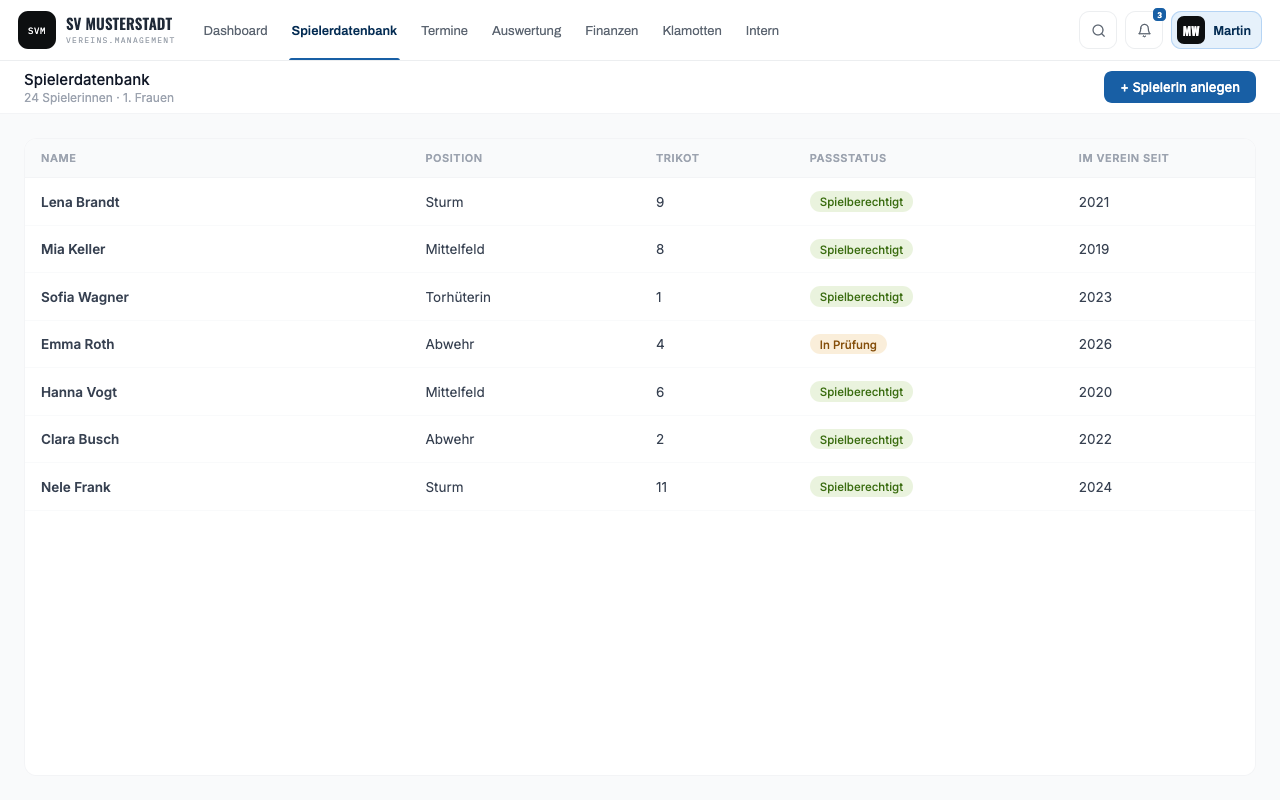Open Nele Frank's entry
1280x800 pixels.
pos(640,487)
